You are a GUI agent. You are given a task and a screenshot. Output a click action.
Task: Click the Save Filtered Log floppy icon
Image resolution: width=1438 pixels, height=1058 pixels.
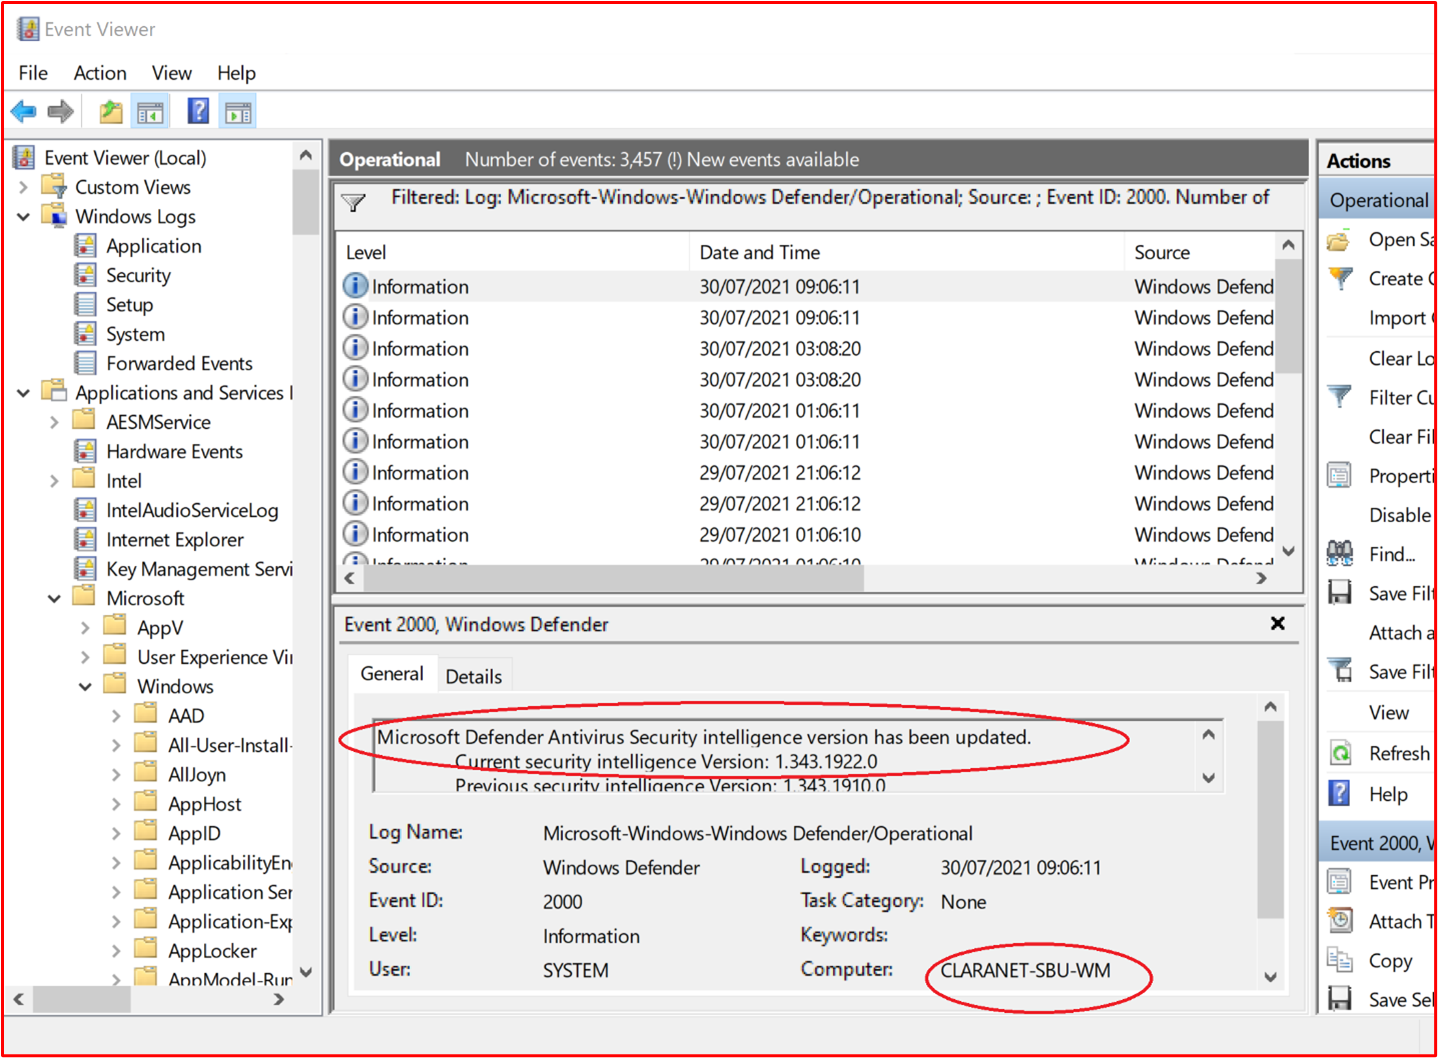[1340, 593]
